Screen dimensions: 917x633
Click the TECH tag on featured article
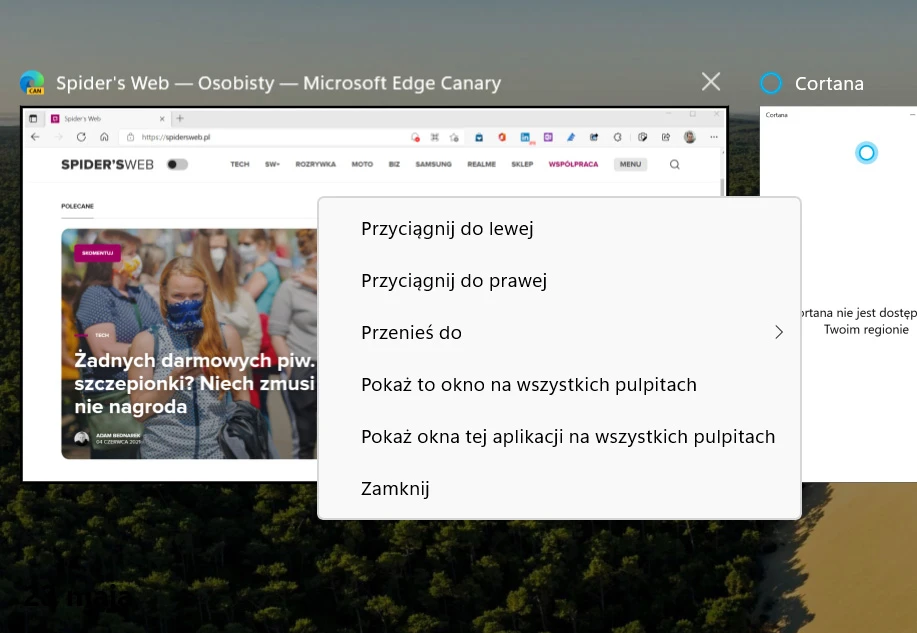pyautogui.click(x=102, y=335)
